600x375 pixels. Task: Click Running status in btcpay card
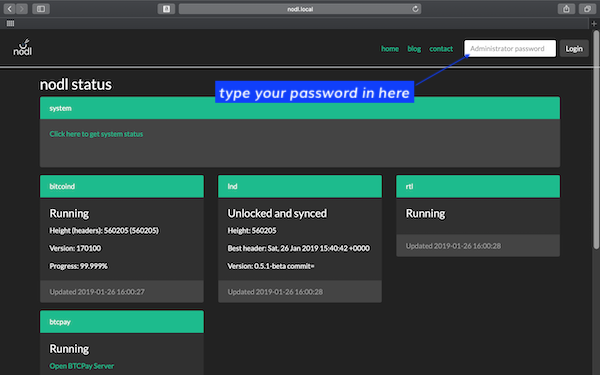click(x=69, y=349)
